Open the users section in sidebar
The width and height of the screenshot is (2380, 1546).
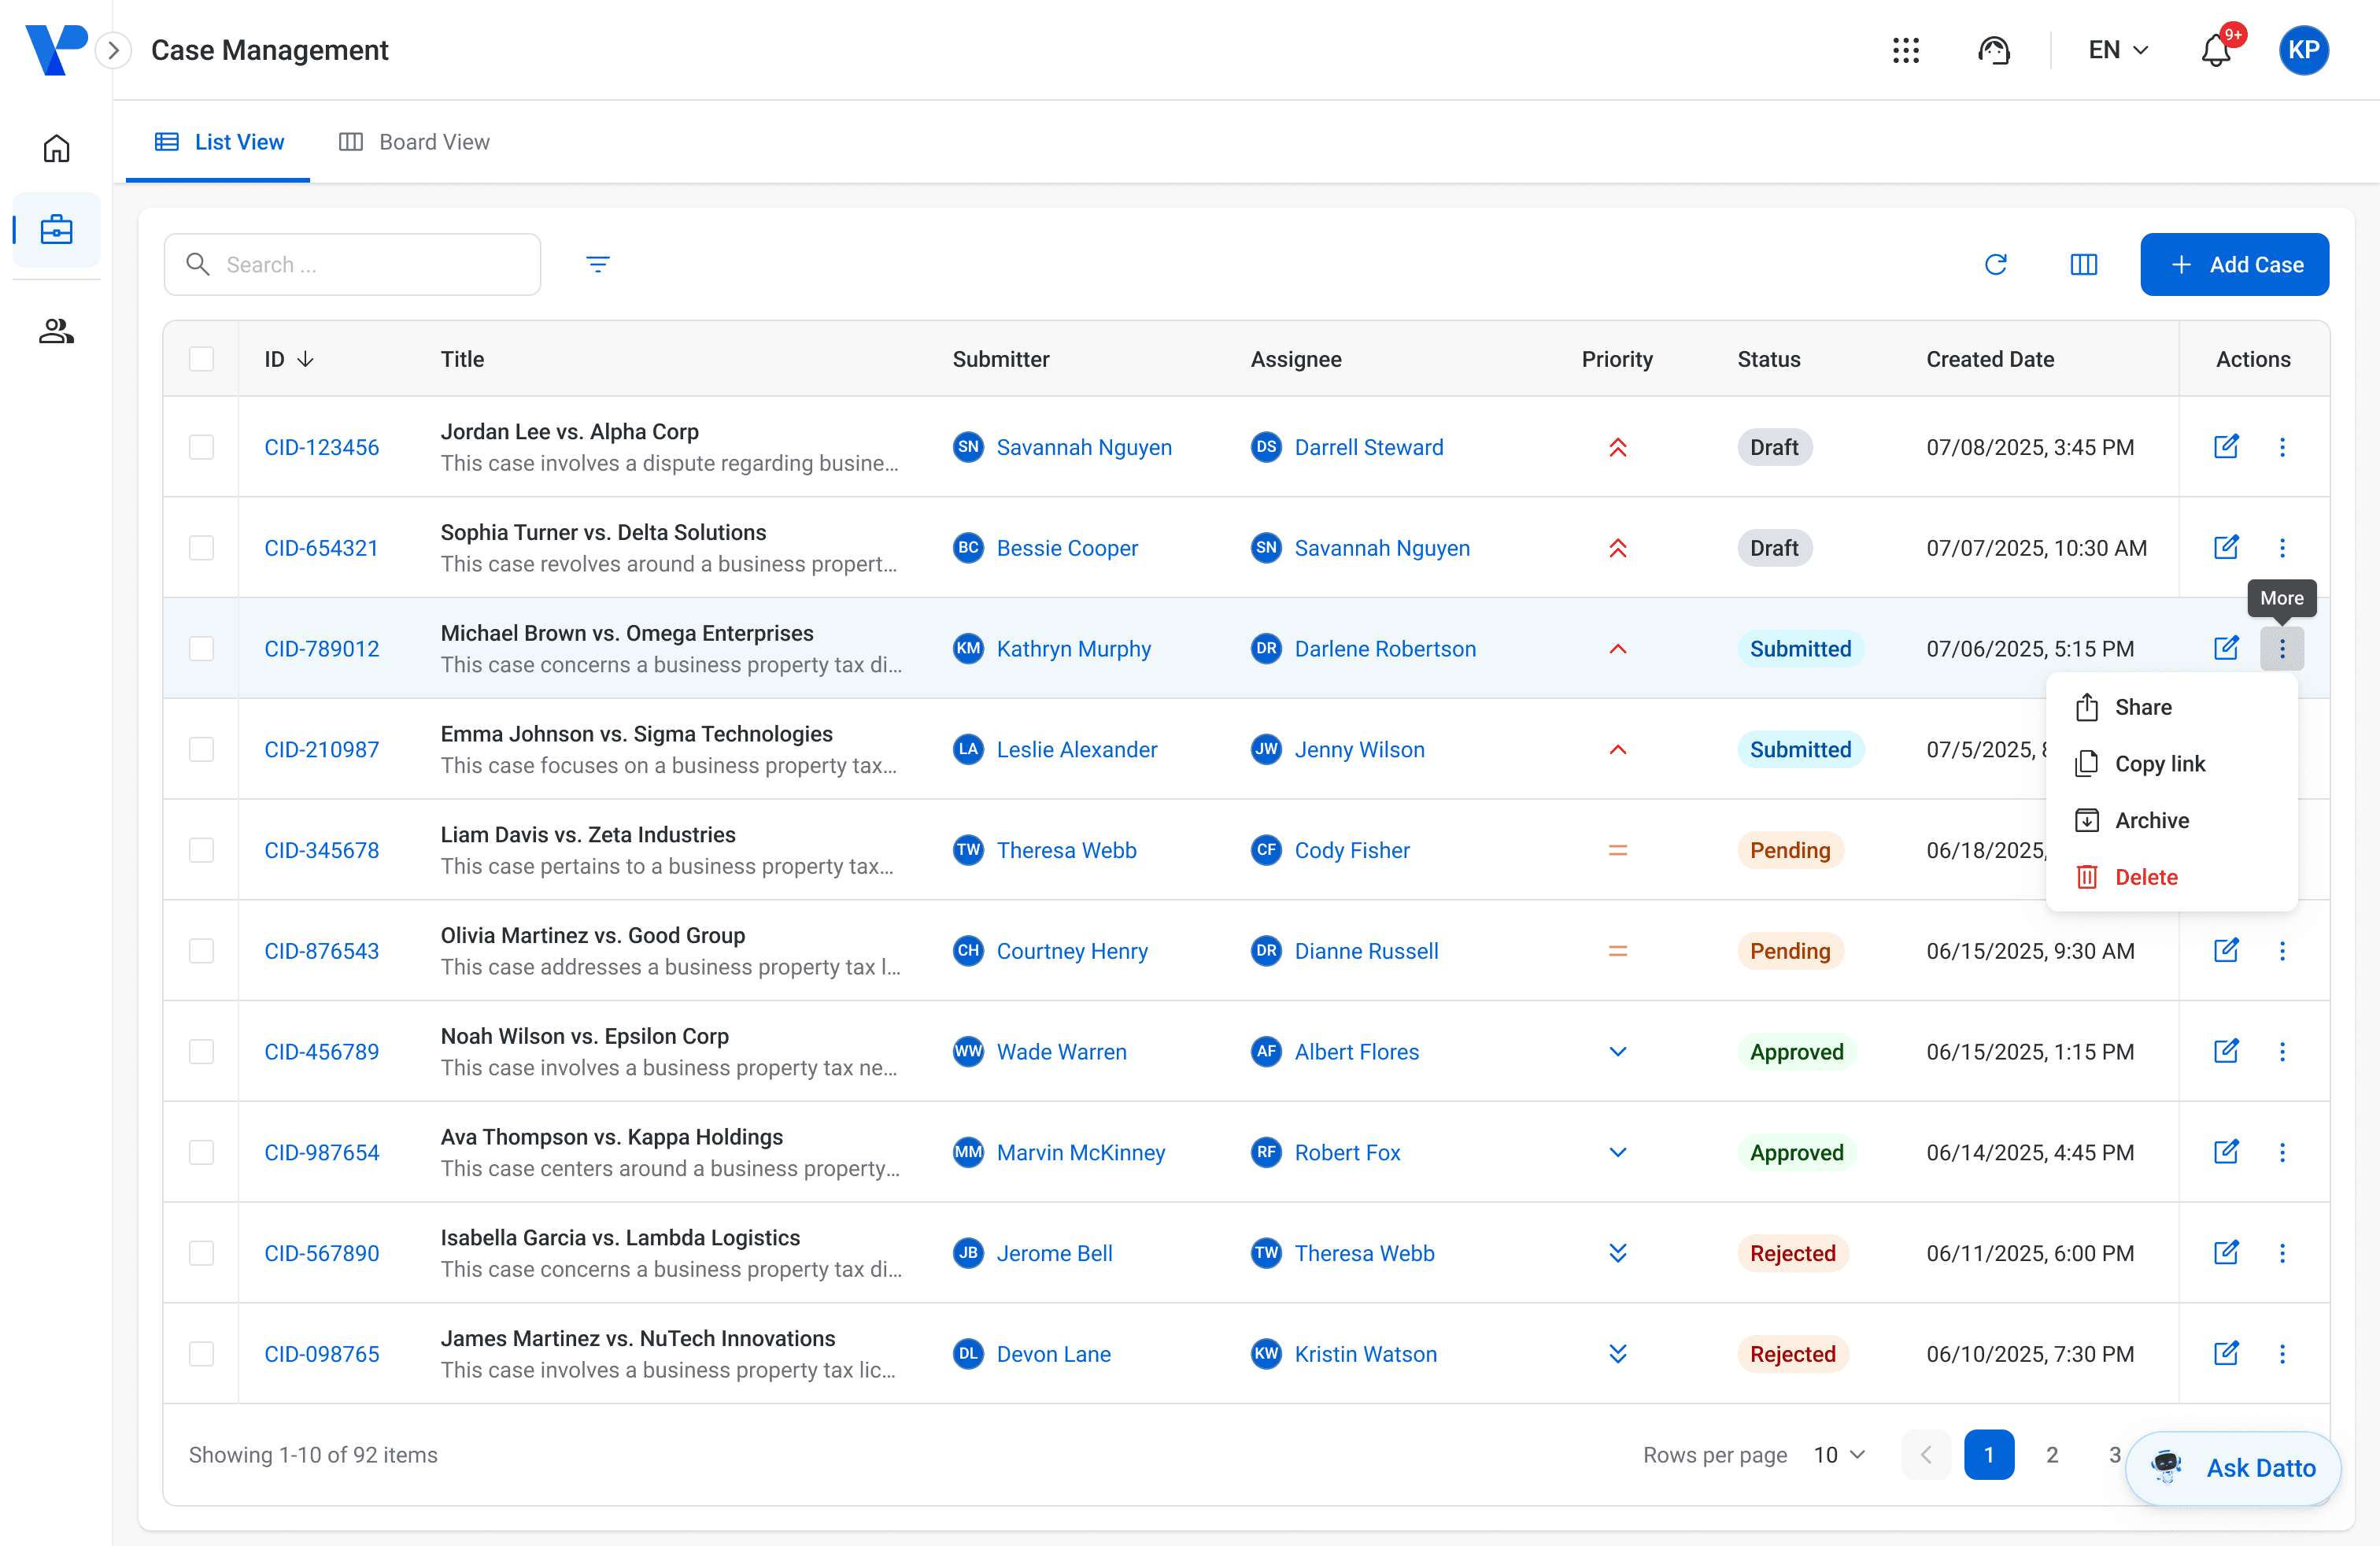[x=56, y=331]
